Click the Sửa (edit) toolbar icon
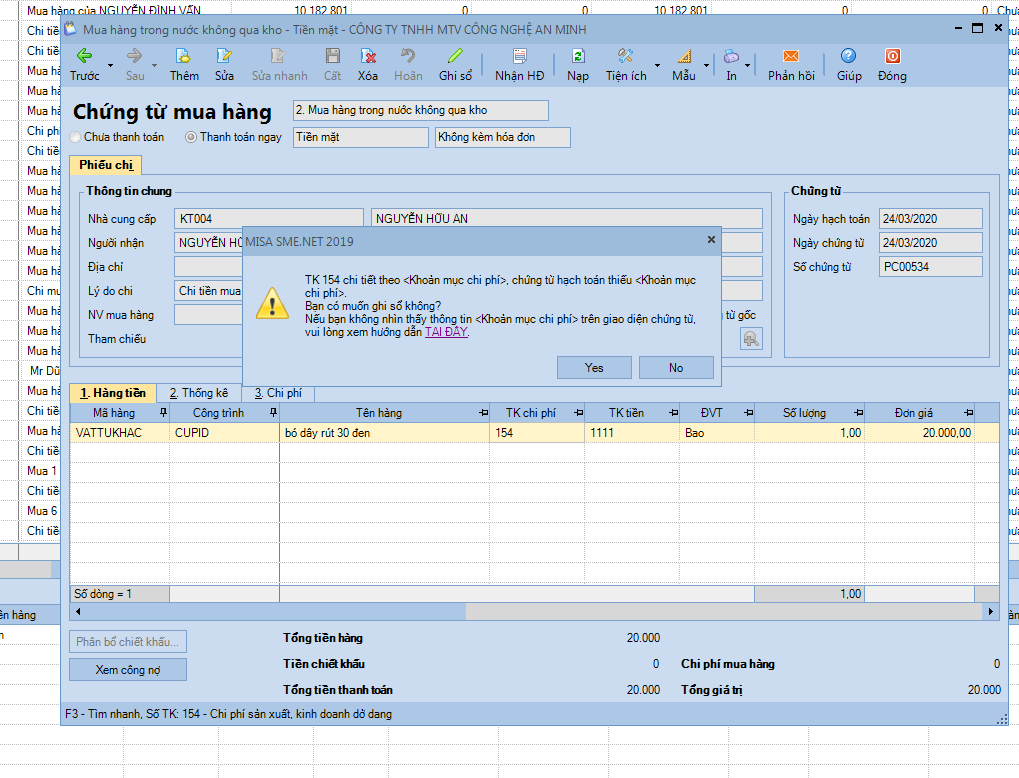The image size is (1019, 778). (x=224, y=56)
